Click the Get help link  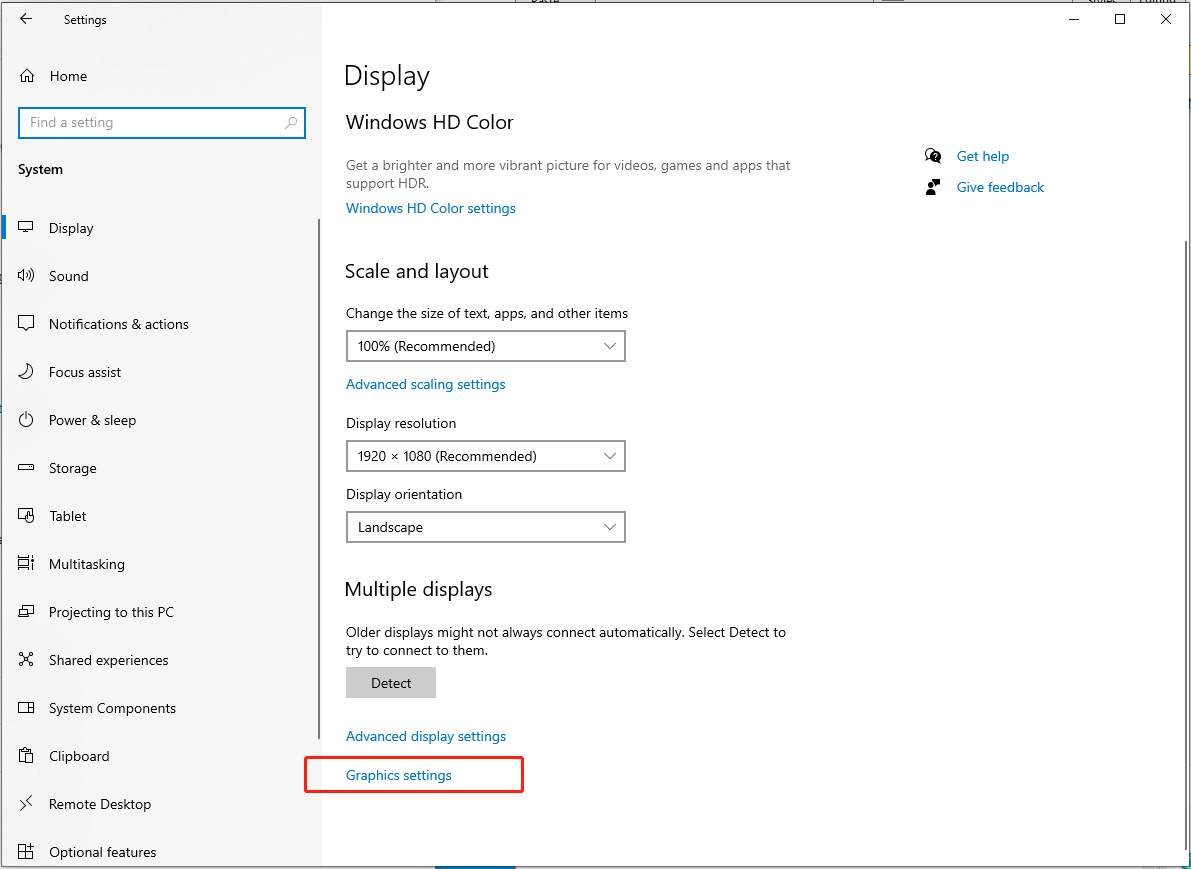pos(982,156)
